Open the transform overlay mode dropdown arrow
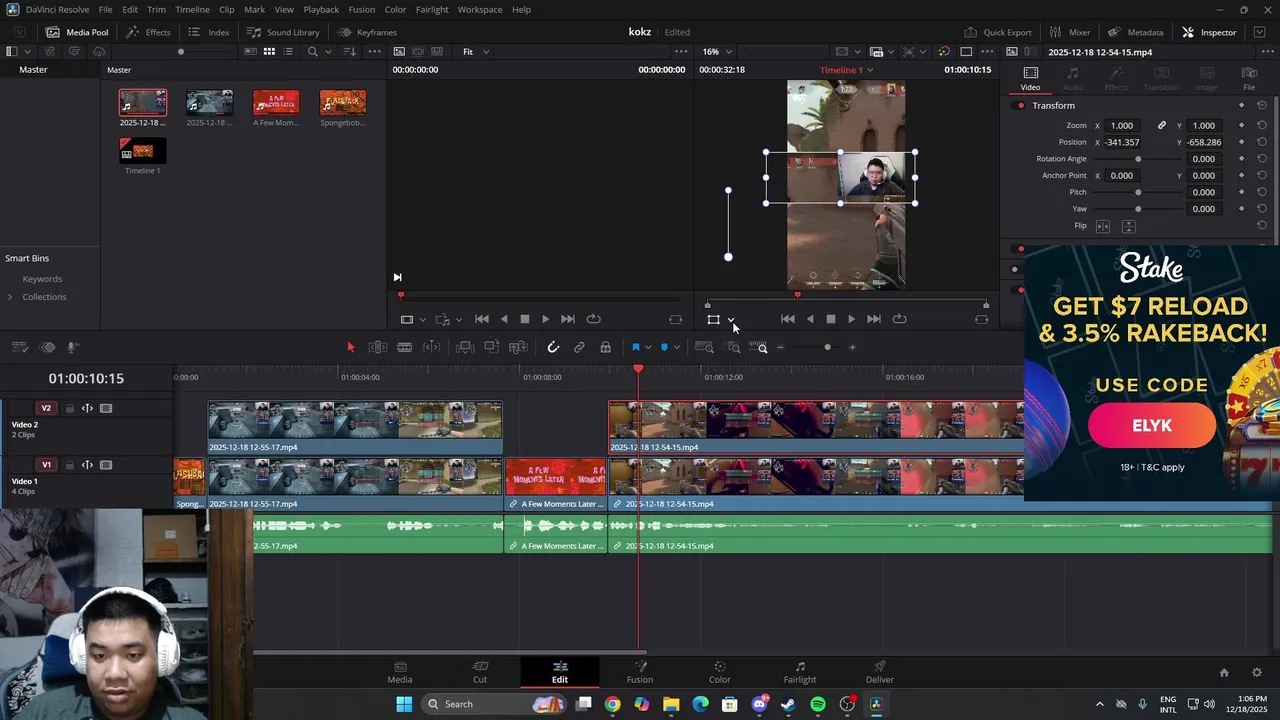Screen dimensions: 1280x720 [731, 320]
